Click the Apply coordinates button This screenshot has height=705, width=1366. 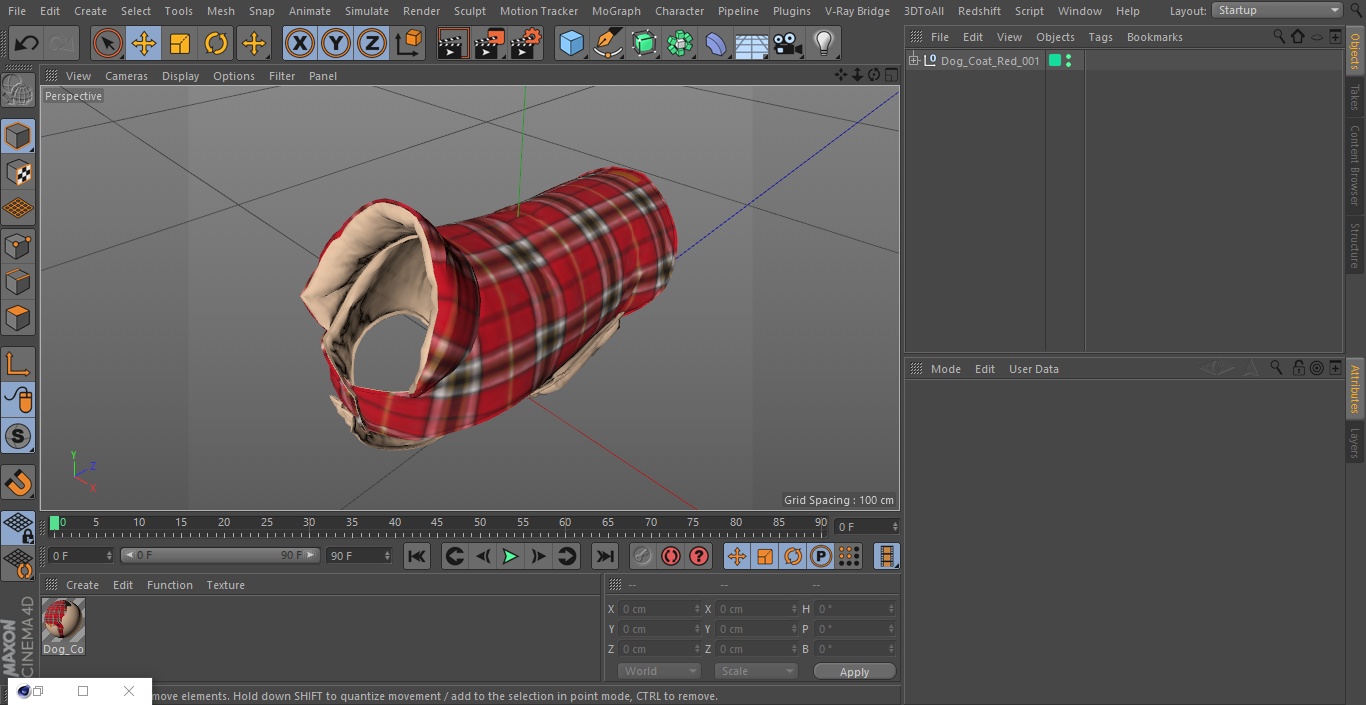click(x=854, y=671)
